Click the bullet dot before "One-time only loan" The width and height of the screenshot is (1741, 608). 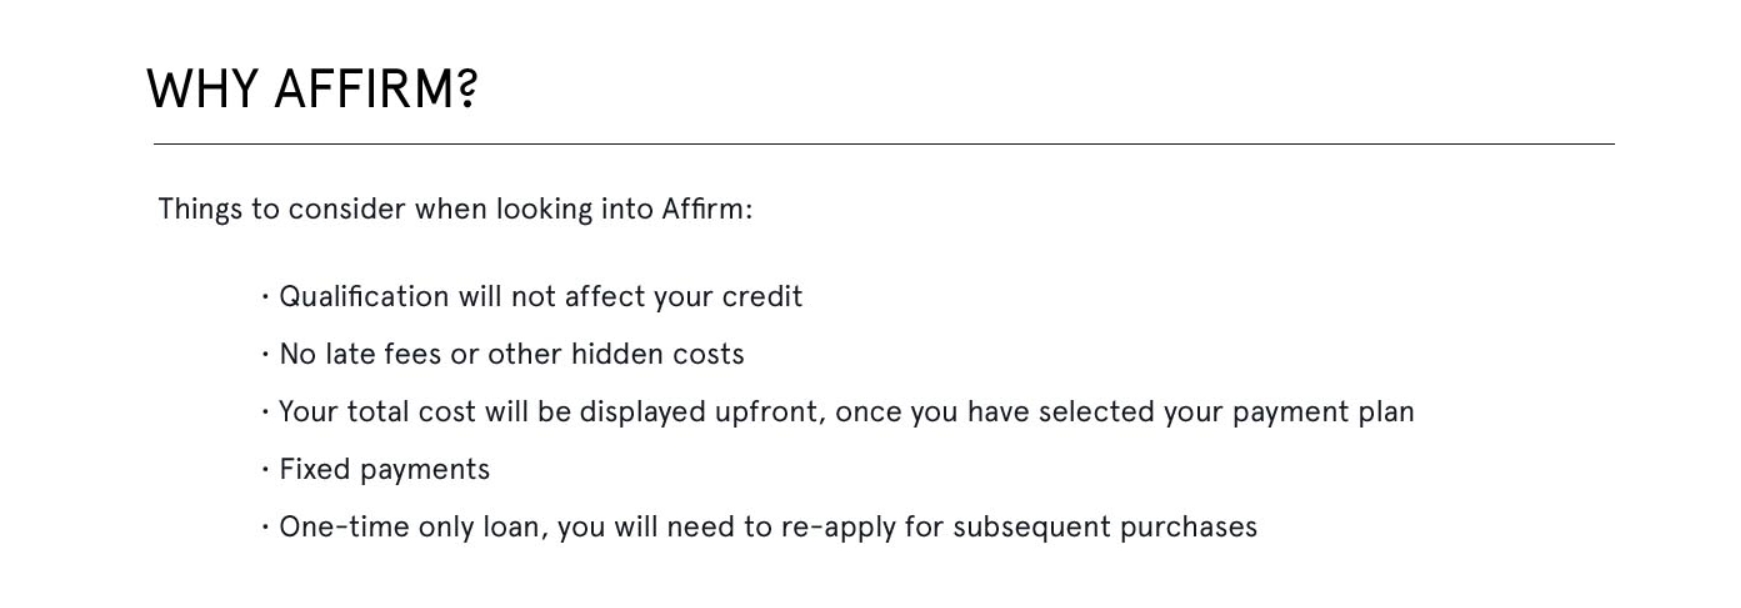point(265,527)
